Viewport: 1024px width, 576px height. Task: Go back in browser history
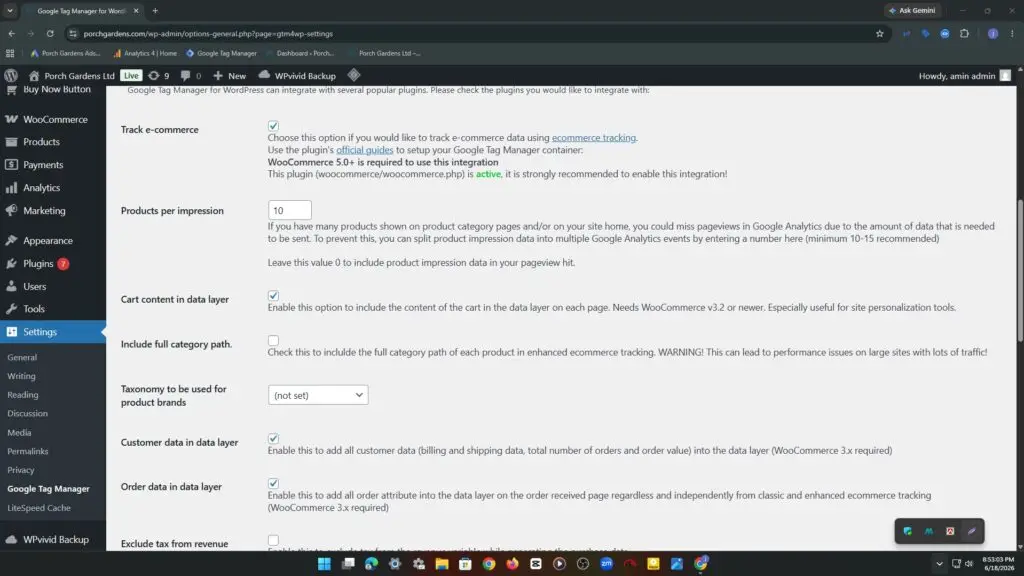pos(12,33)
